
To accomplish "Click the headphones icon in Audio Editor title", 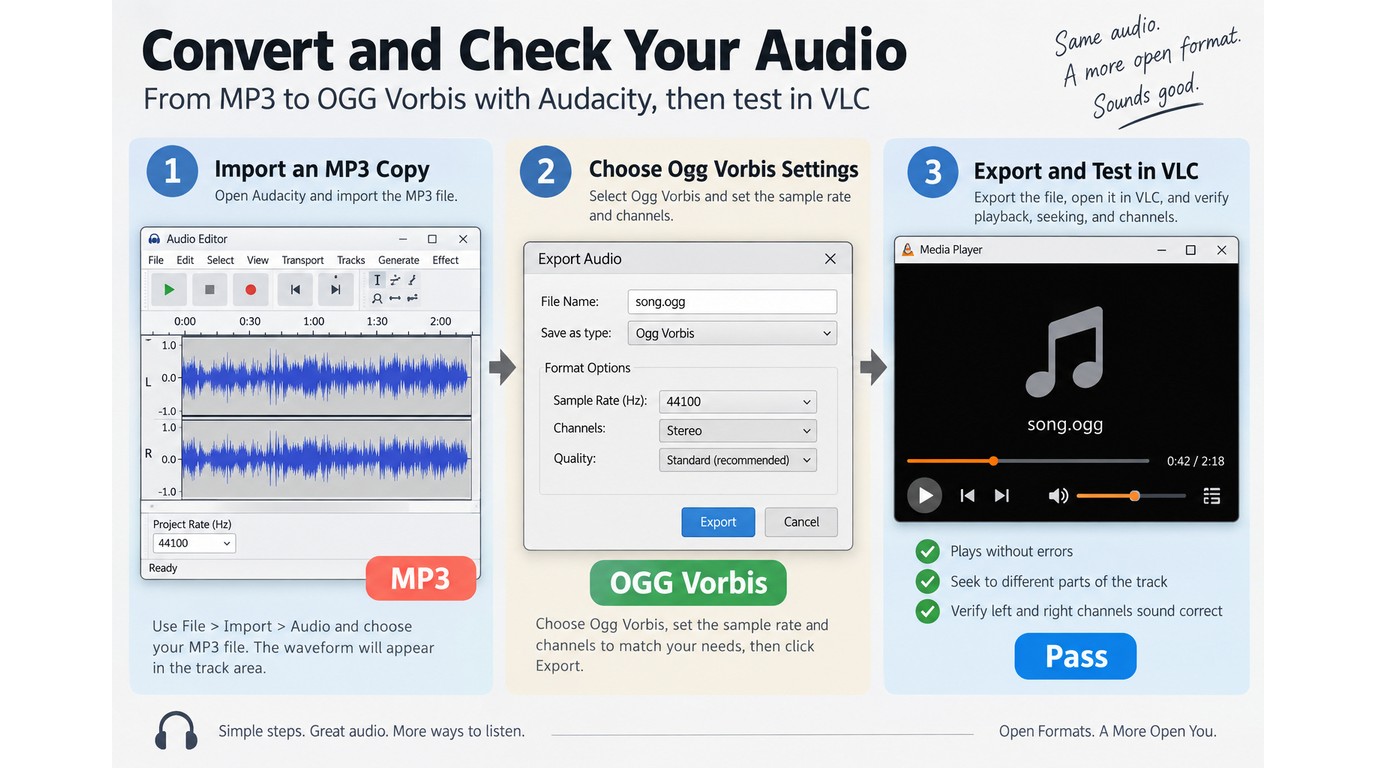I will pyautogui.click(x=154, y=239).
